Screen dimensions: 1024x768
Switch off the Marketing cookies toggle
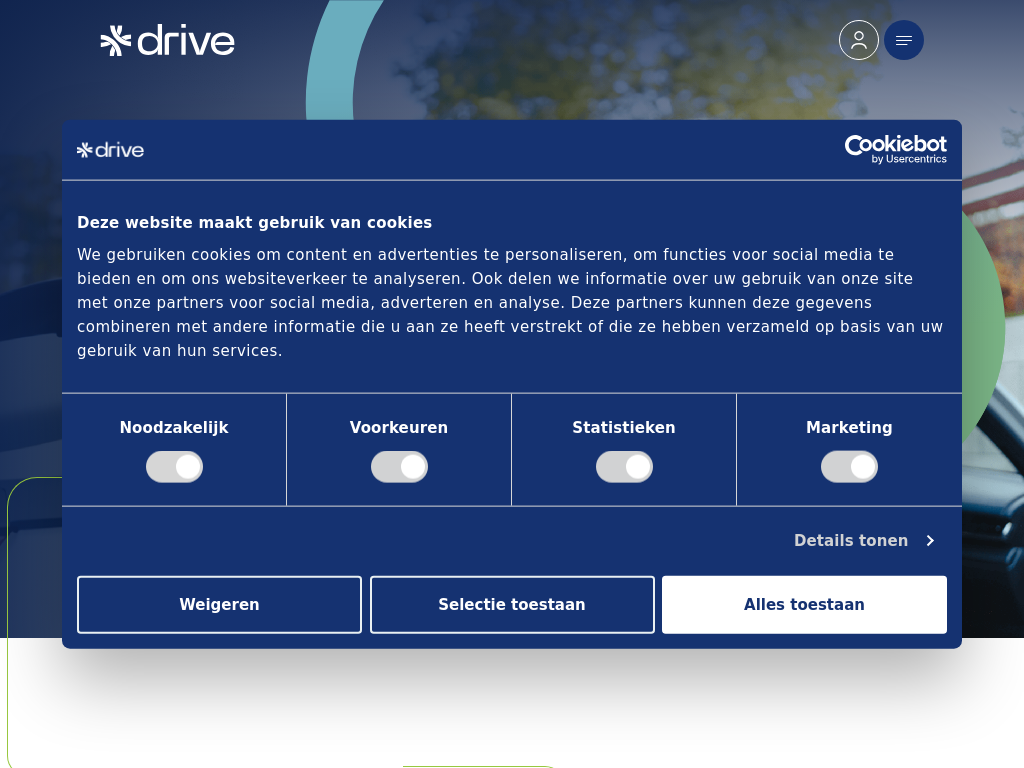click(x=849, y=467)
